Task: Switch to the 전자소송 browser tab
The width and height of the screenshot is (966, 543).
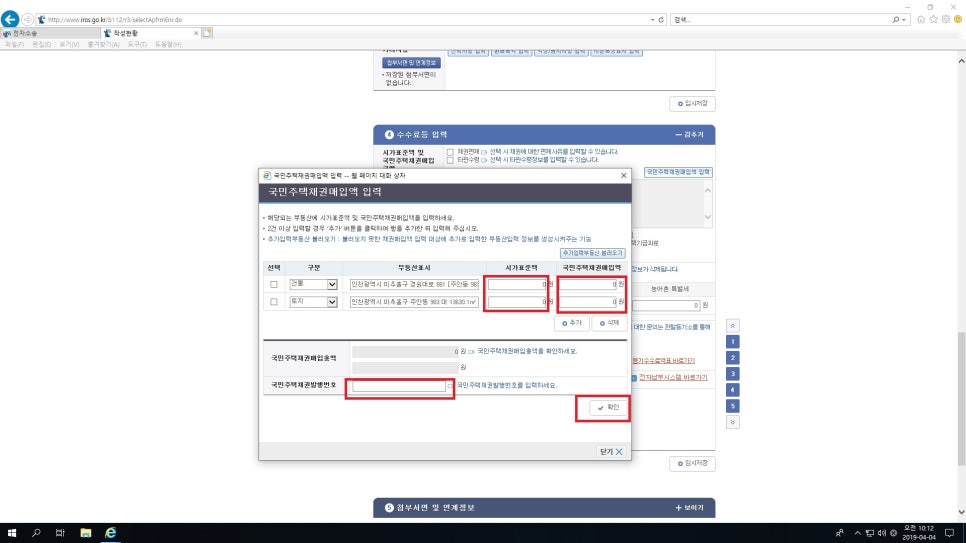Action: 51,33
